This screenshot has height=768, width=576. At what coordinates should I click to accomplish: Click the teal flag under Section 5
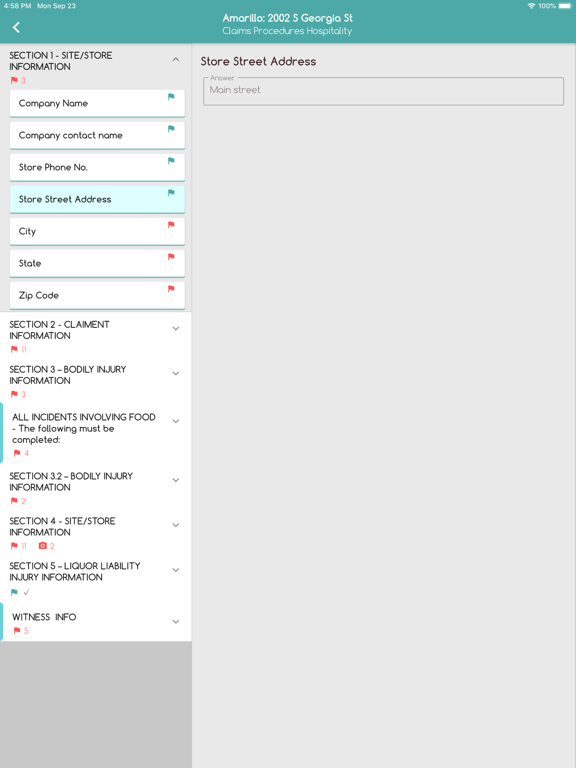(x=14, y=592)
